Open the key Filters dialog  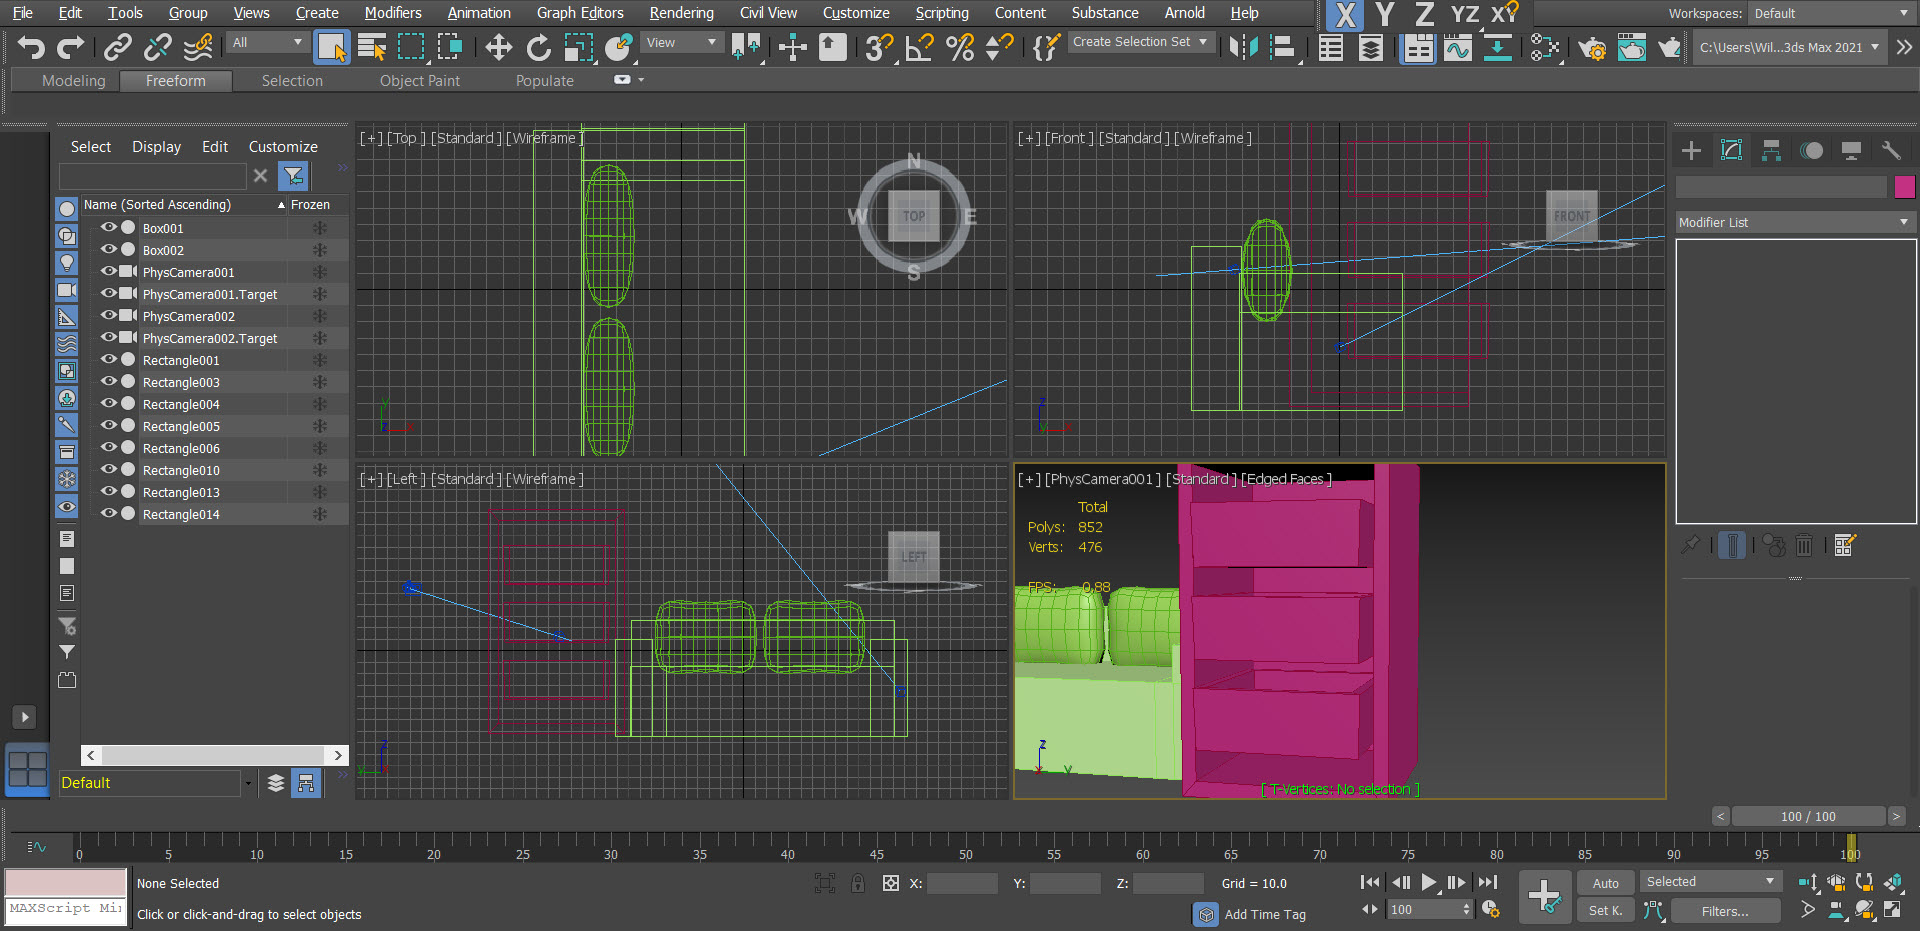click(x=1725, y=910)
